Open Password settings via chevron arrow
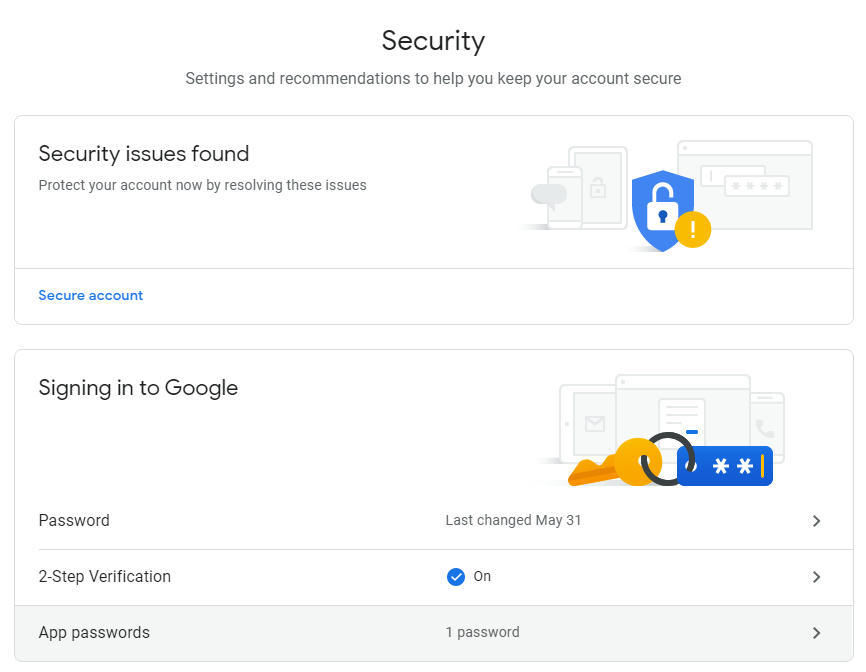 pyautogui.click(x=816, y=521)
